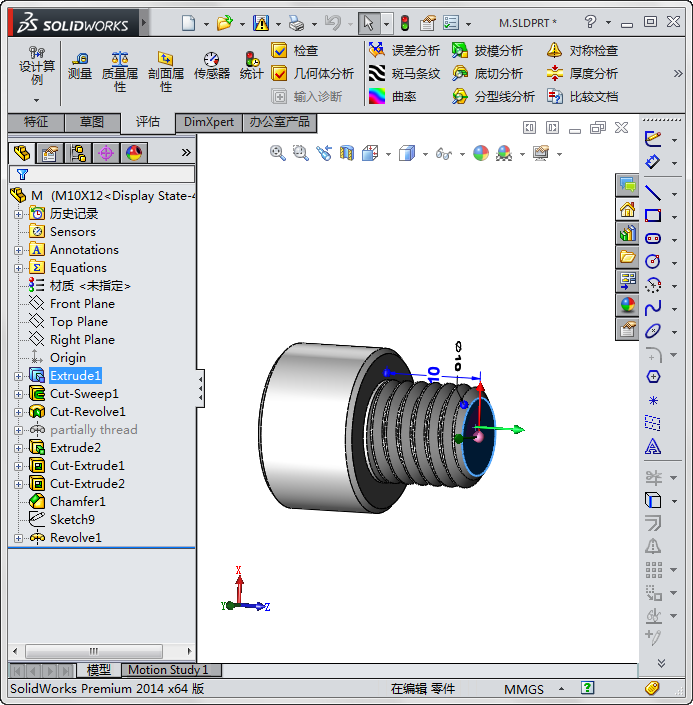The height and width of the screenshot is (705, 693).
Task: Select the Front Plane tree item
Action: [82, 304]
